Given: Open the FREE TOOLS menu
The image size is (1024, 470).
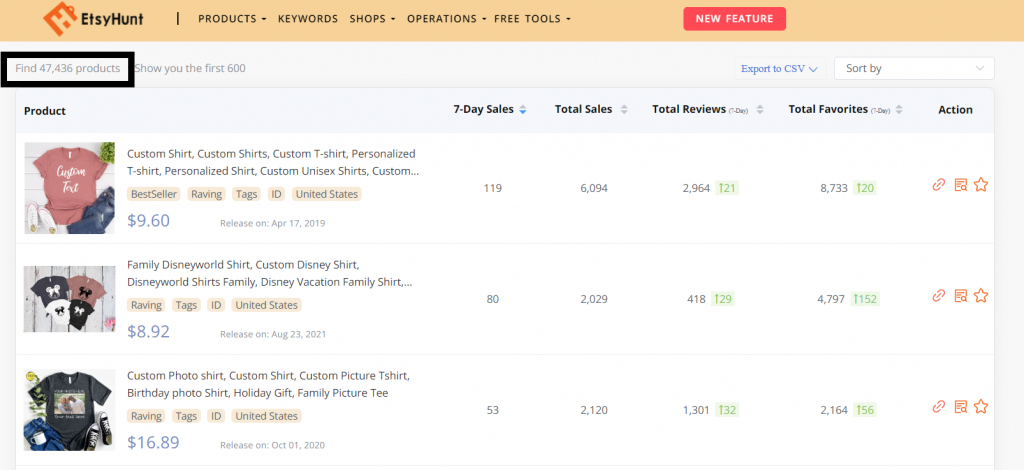Looking at the screenshot, I should click(533, 19).
